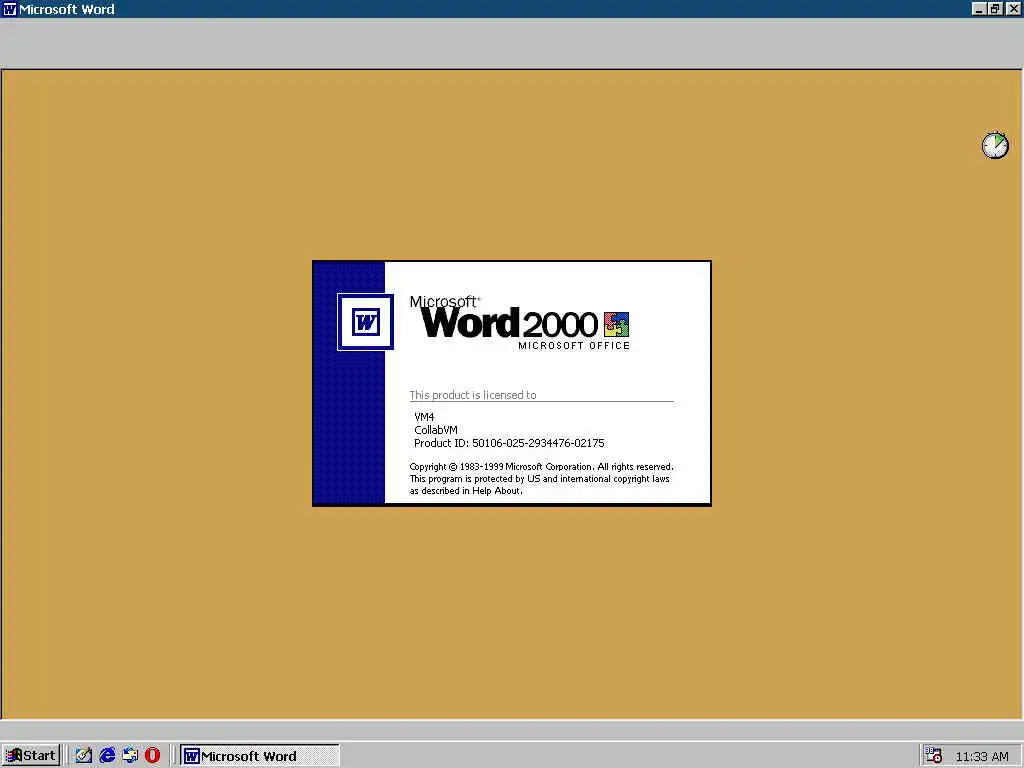This screenshot has width=1024, height=768.
Task: Launch Internet Explorer from quick launch
Action: coord(107,756)
